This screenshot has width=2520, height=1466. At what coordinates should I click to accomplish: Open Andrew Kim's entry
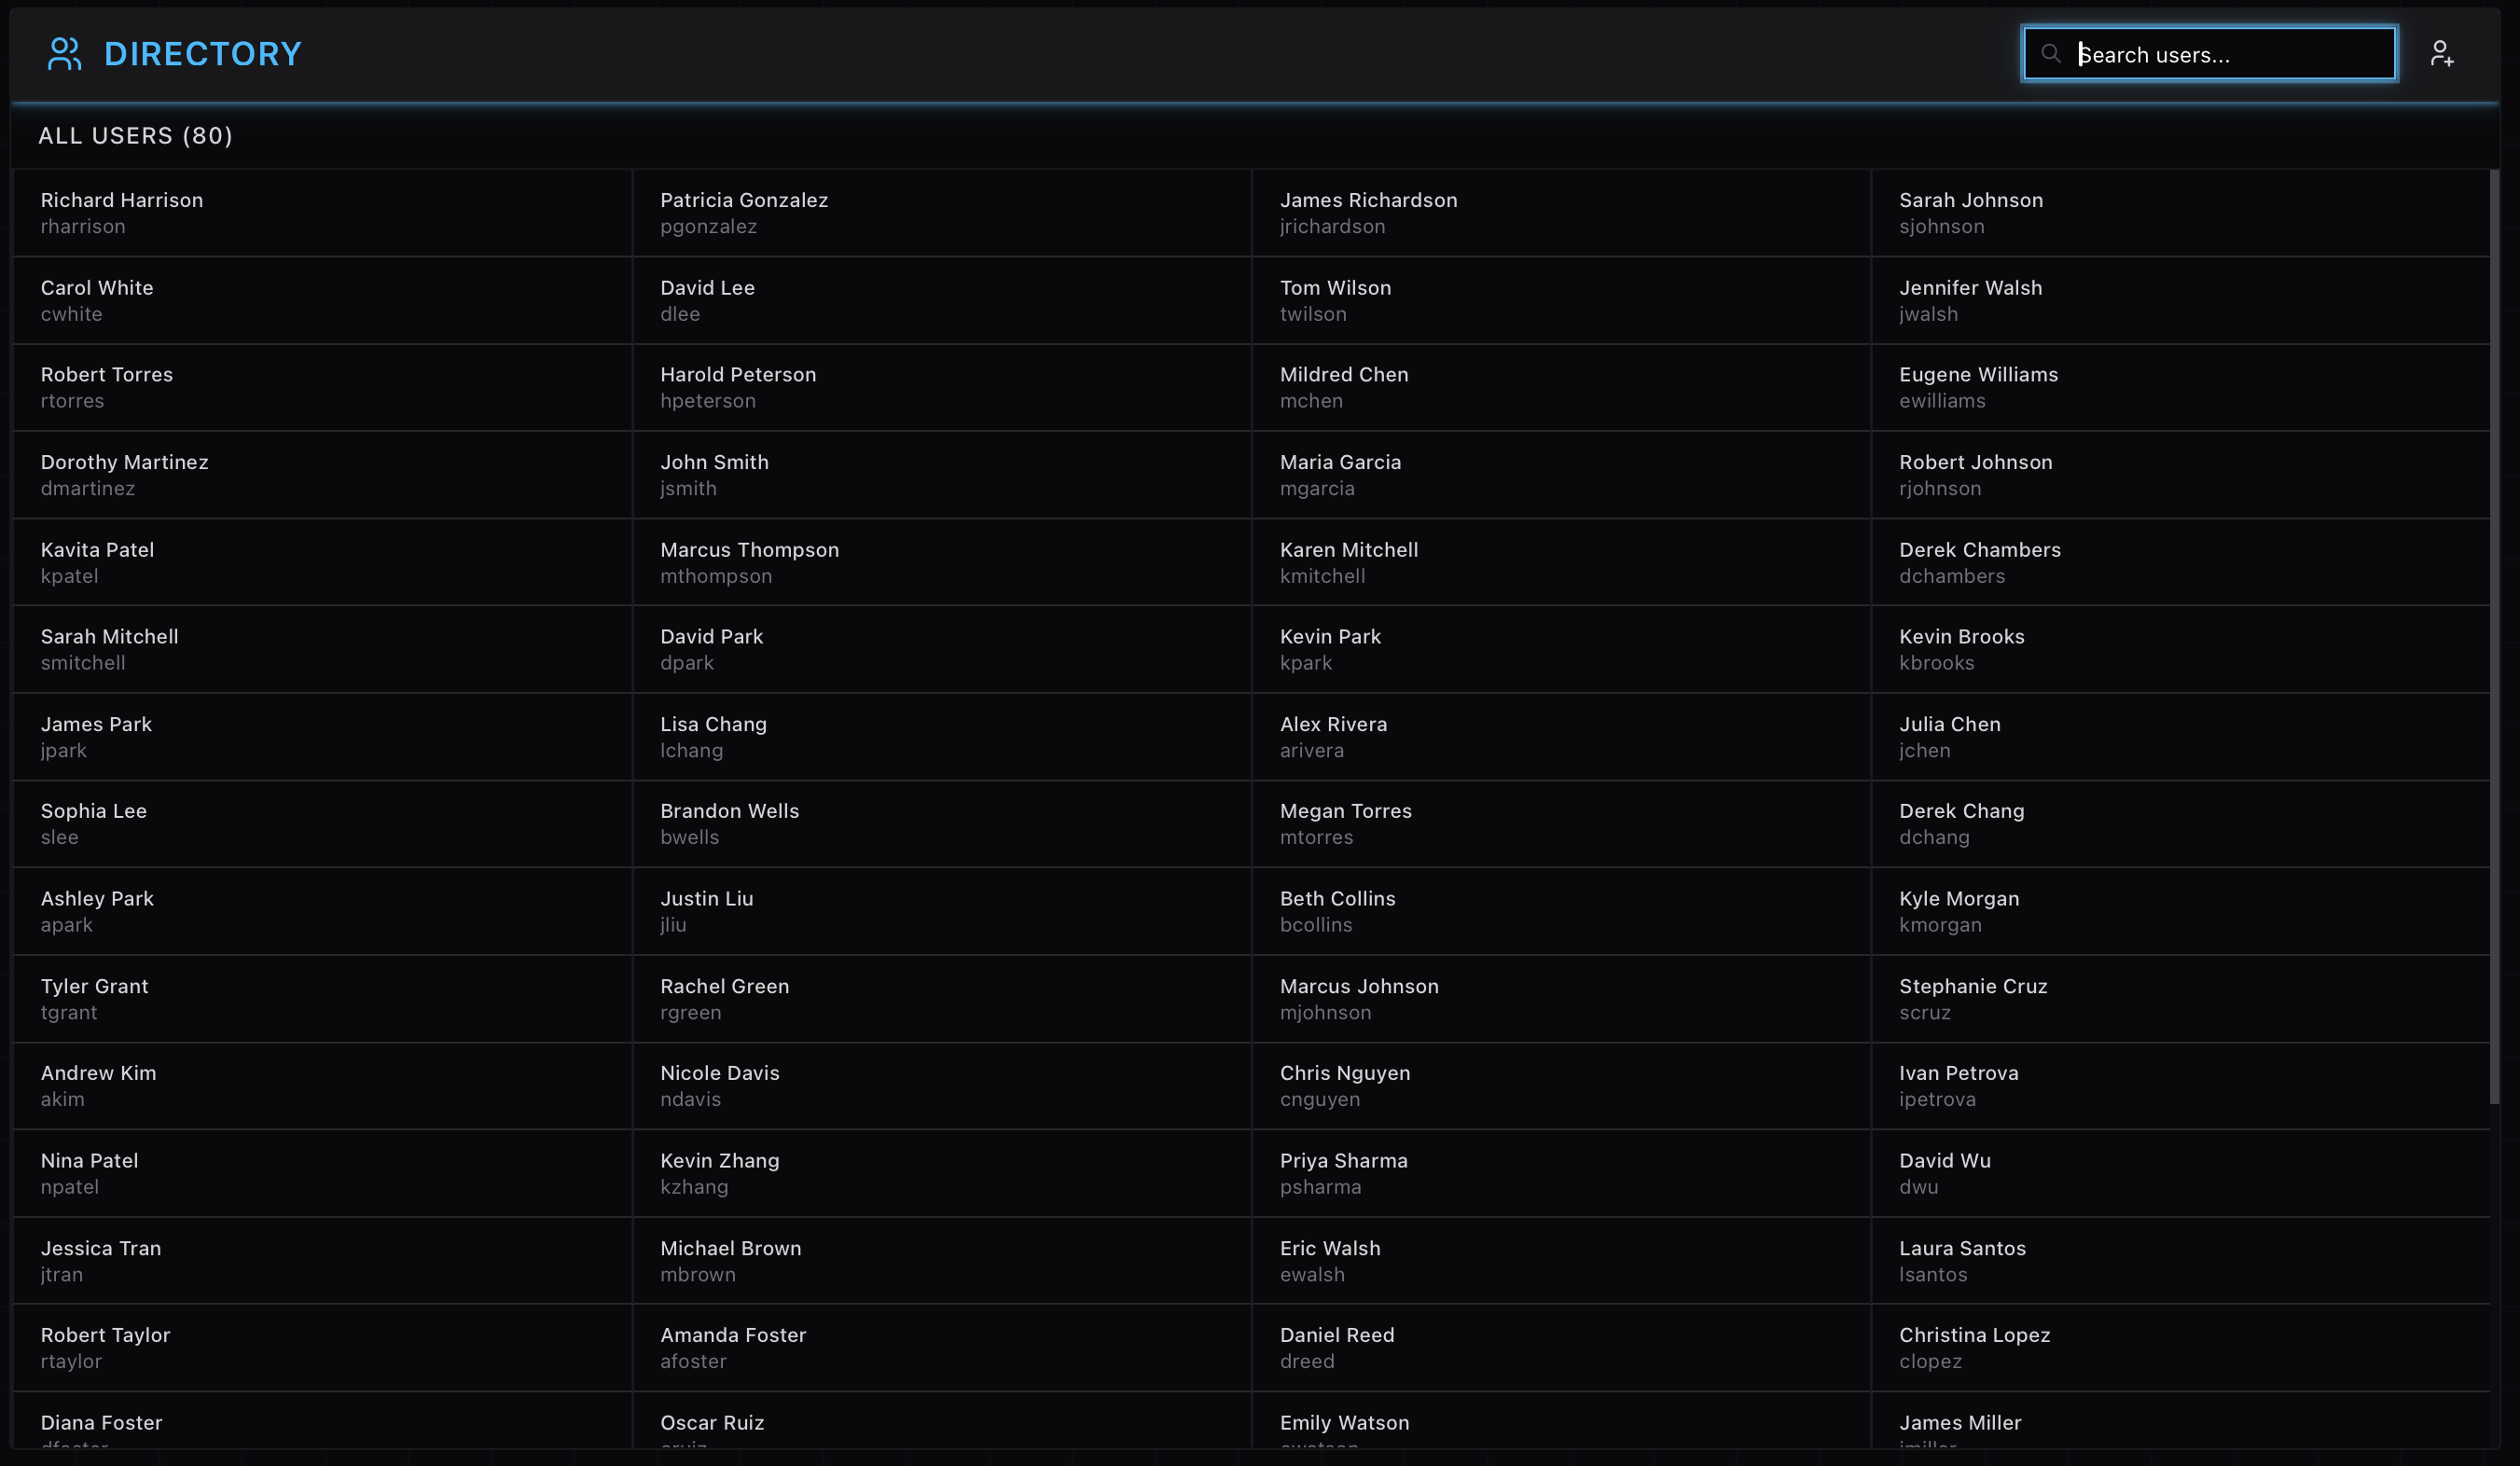(322, 1086)
